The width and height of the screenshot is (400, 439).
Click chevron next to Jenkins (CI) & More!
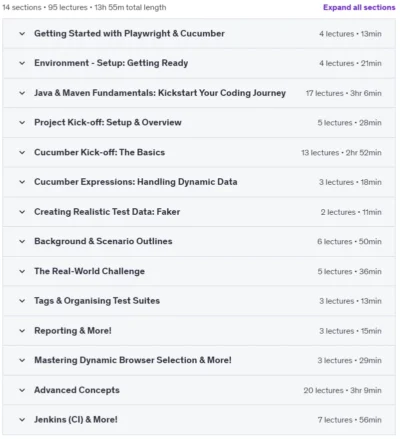point(22,420)
